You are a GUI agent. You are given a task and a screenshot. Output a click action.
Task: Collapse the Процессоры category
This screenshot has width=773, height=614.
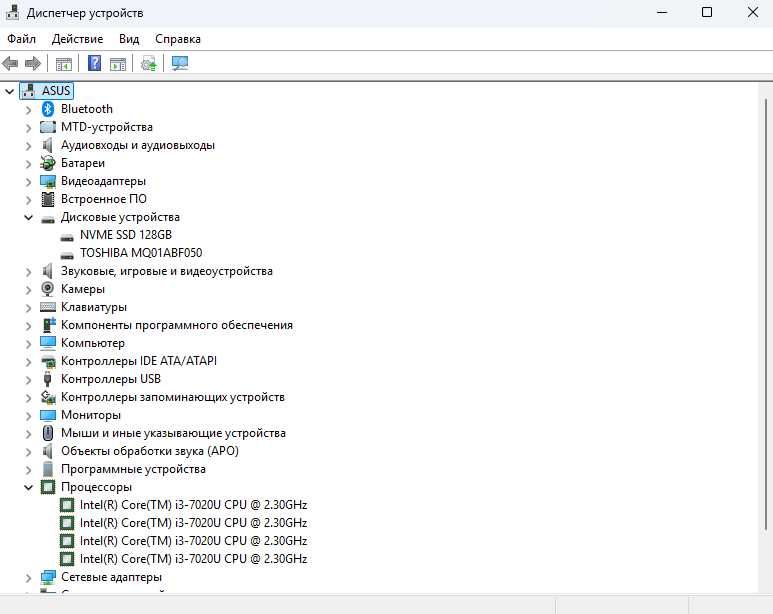click(x=29, y=487)
